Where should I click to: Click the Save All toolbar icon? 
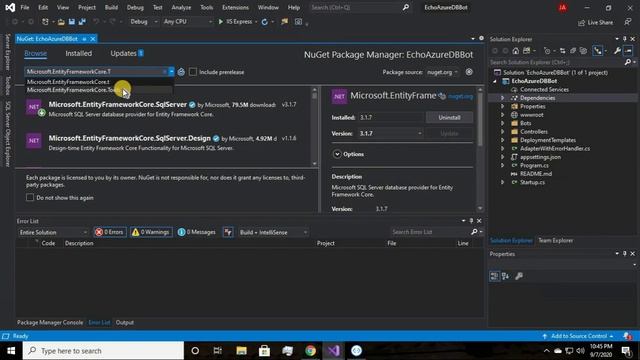pyautogui.click(x=82, y=22)
